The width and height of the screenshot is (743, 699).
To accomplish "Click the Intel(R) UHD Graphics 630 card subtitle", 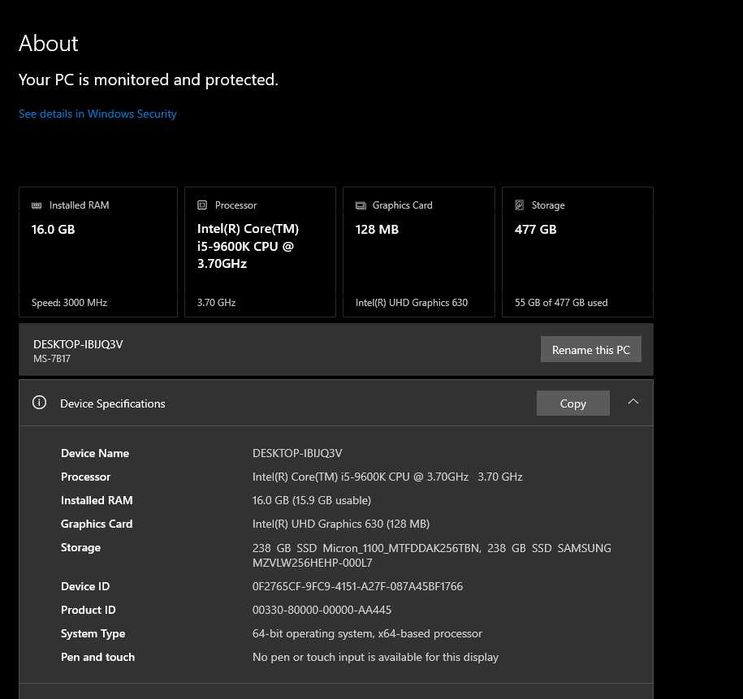I will click(411, 302).
